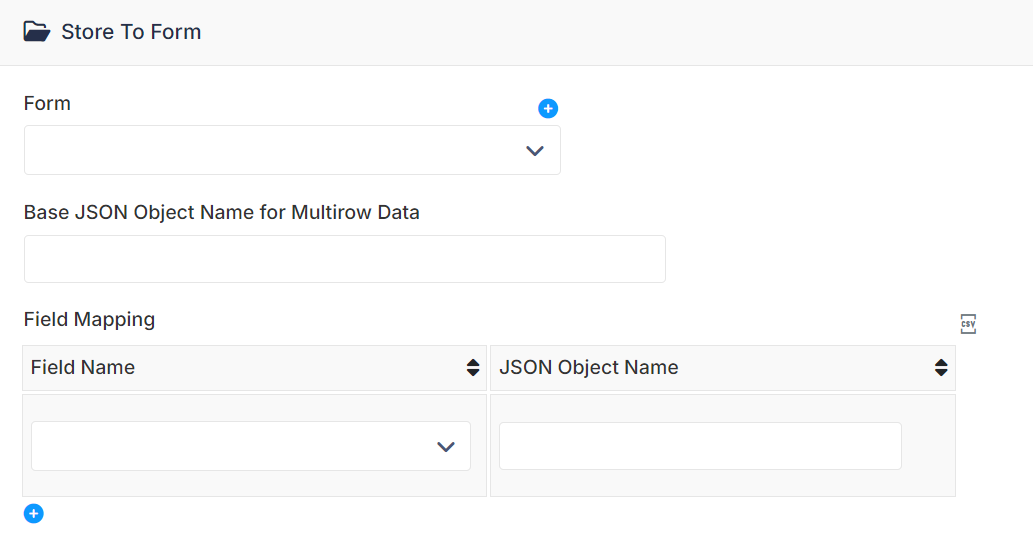Focus the Base JSON Object Name input
1033x538 pixels.
click(345, 259)
